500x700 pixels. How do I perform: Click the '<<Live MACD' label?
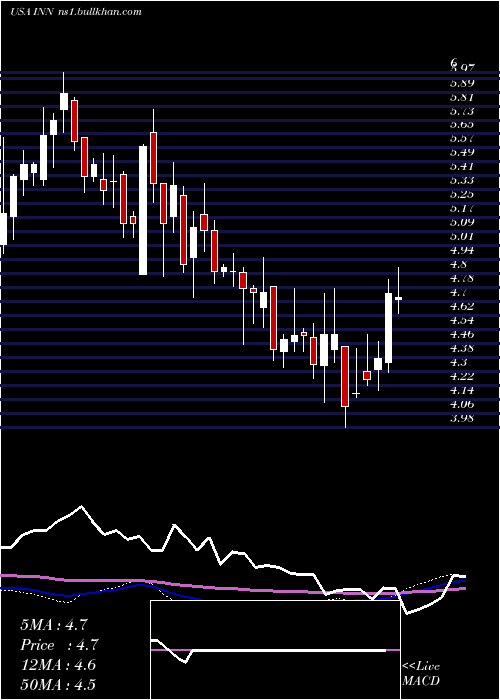[421, 674]
